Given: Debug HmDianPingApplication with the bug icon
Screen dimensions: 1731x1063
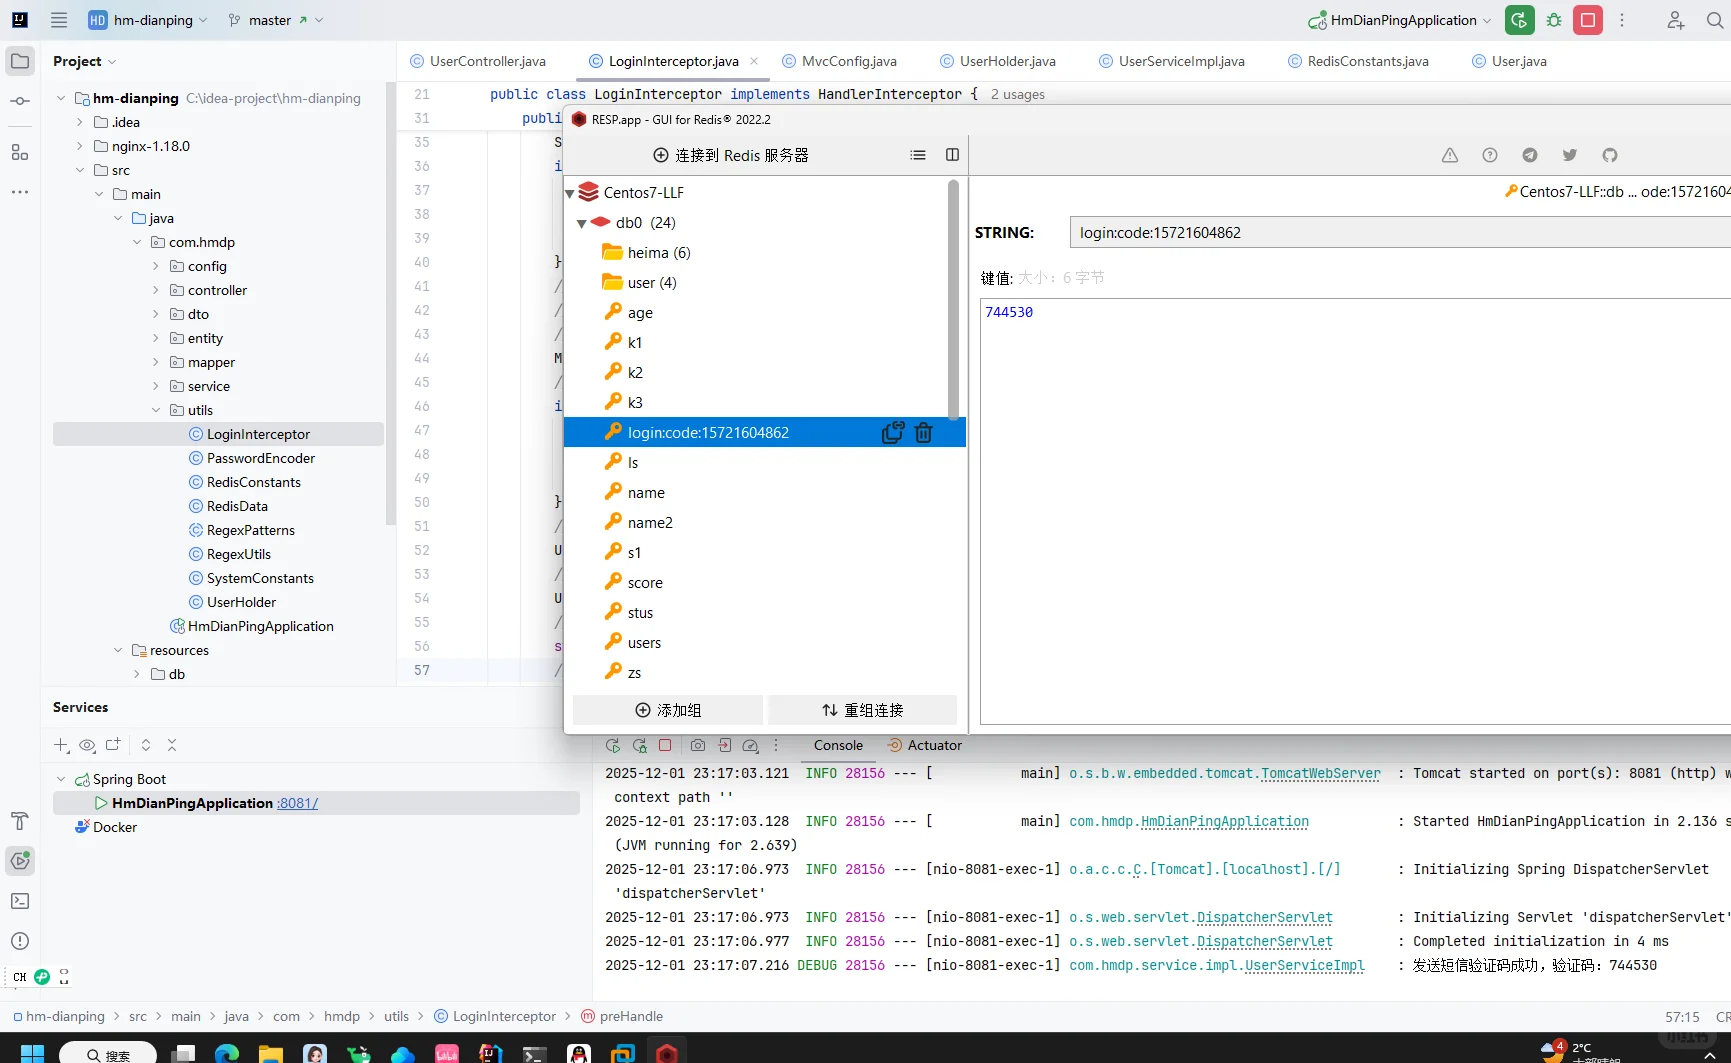Looking at the screenshot, I should tap(1554, 20).
